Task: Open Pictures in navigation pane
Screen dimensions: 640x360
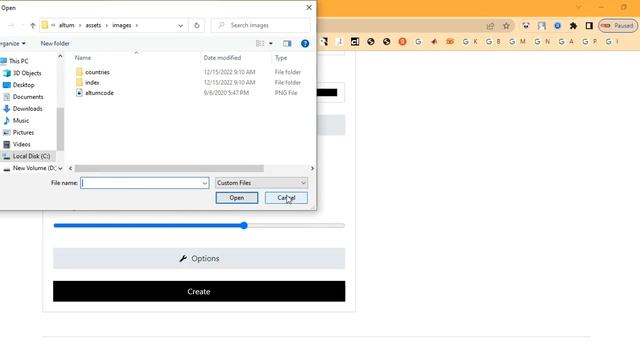Action: 23,132
